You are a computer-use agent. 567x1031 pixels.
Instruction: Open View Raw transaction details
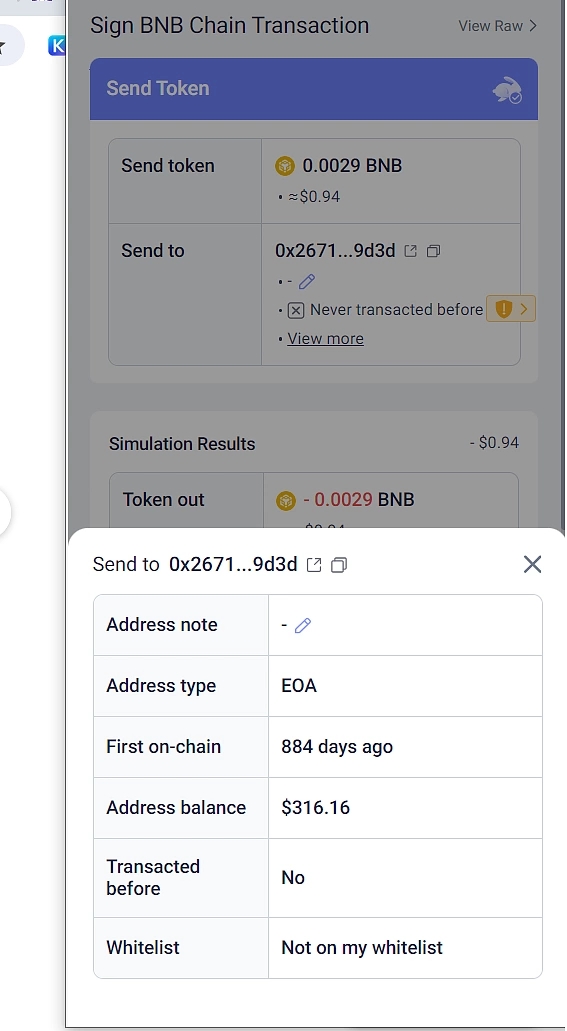[498, 26]
